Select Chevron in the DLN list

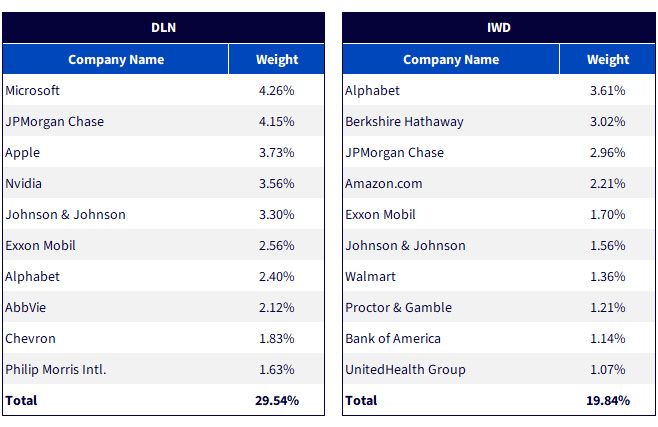coord(30,338)
